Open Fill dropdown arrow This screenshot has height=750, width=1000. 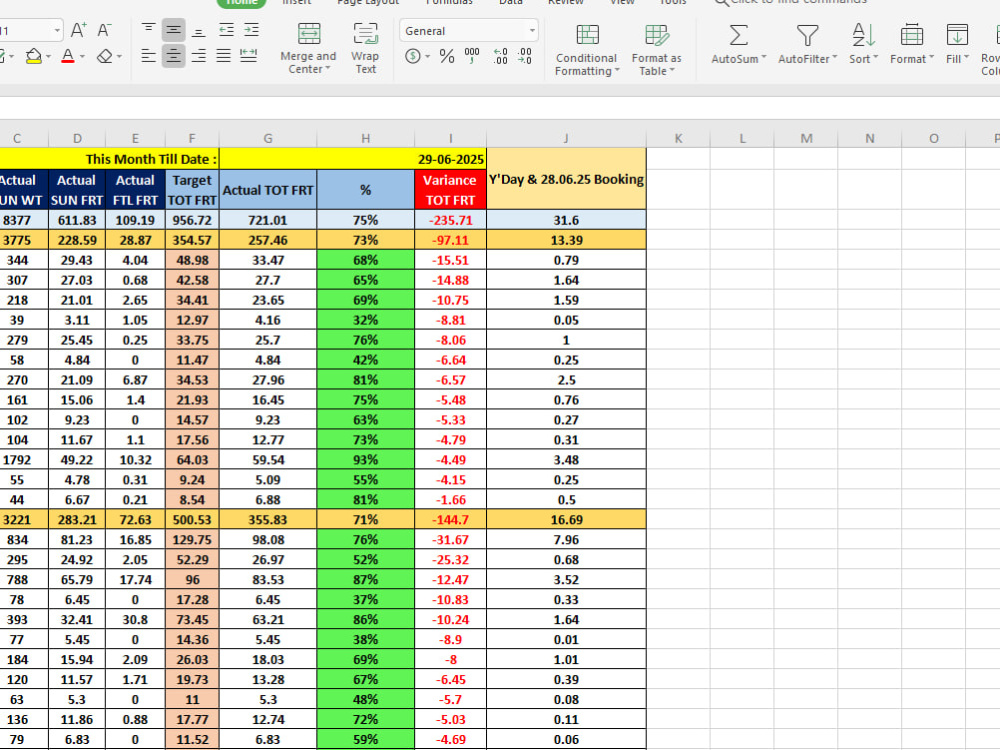(966, 57)
